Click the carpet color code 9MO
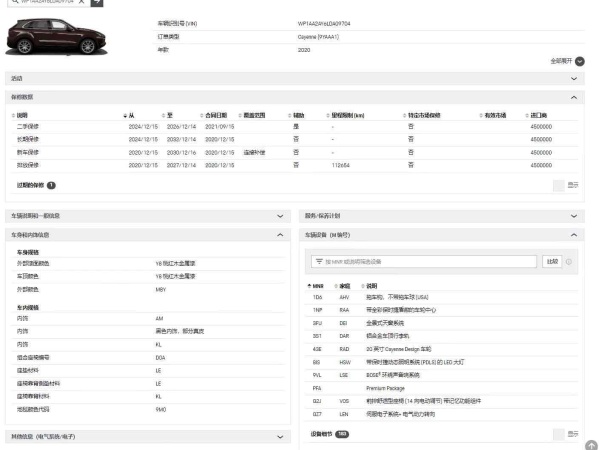The width and height of the screenshot is (600, 450). click(x=161, y=410)
